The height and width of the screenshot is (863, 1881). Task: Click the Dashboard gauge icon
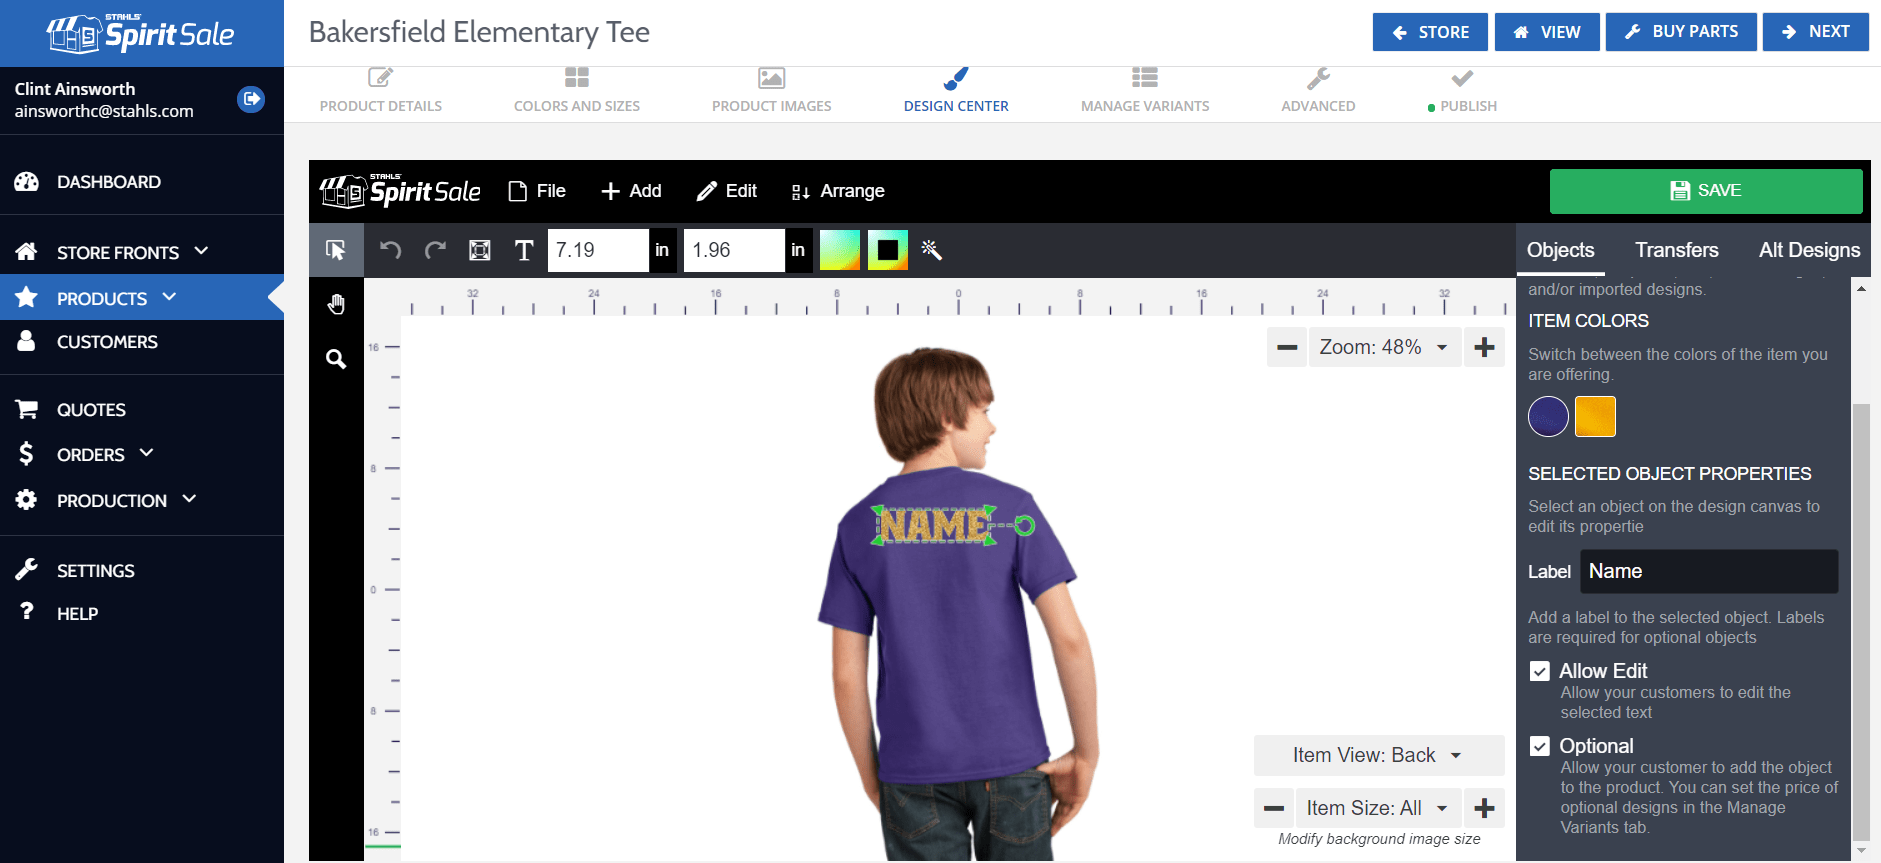[27, 182]
